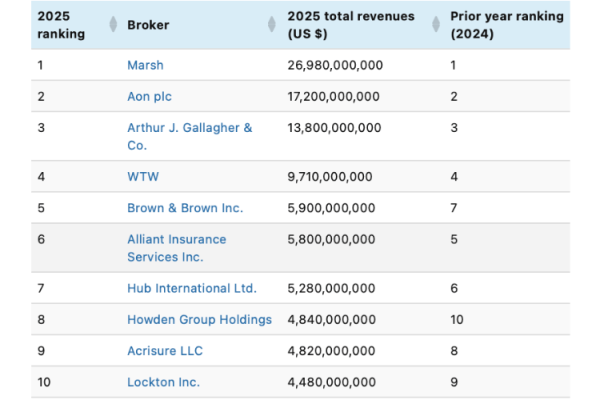The width and height of the screenshot is (600, 400).
Task: Click the '2025 ranking' column header
Action: [61, 25]
